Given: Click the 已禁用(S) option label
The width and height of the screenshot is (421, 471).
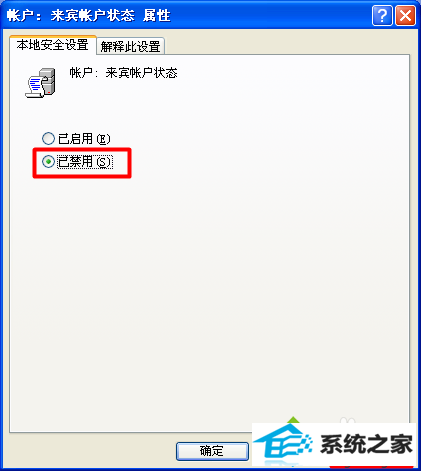Looking at the screenshot, I should (x=85, y=162).
